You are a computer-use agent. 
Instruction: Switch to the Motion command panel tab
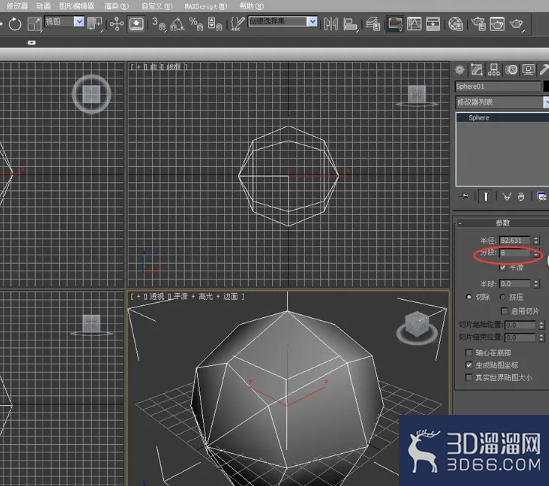point(511,70)
